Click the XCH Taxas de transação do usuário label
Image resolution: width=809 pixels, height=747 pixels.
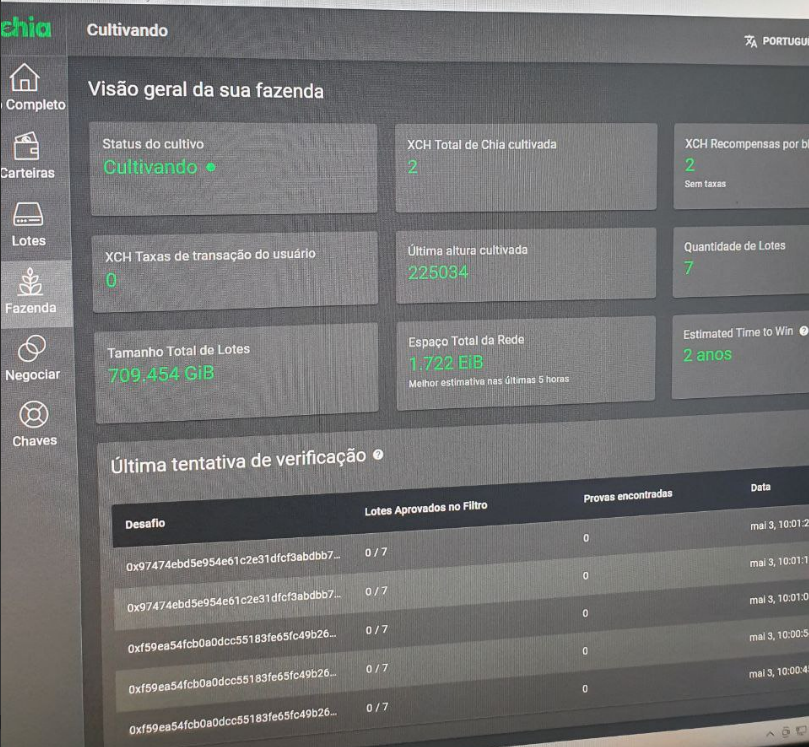point(210,255)
